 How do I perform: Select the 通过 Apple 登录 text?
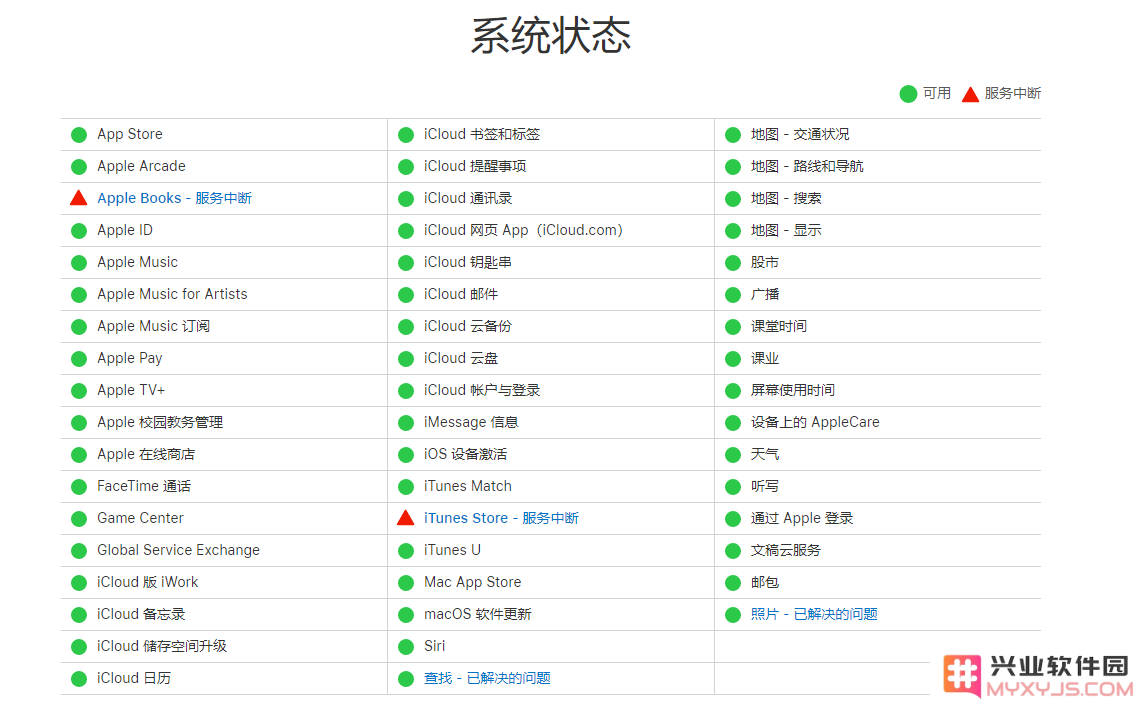click(802, 519)
